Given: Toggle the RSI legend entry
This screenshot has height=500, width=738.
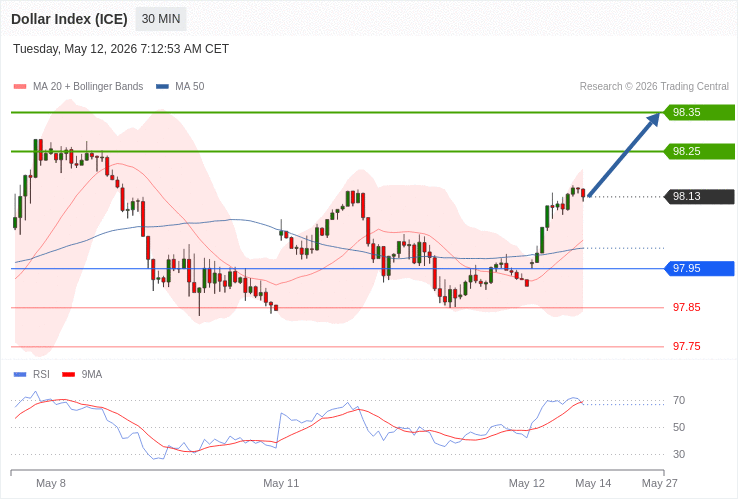Looking at the screenshot, I should click(32, 374).
